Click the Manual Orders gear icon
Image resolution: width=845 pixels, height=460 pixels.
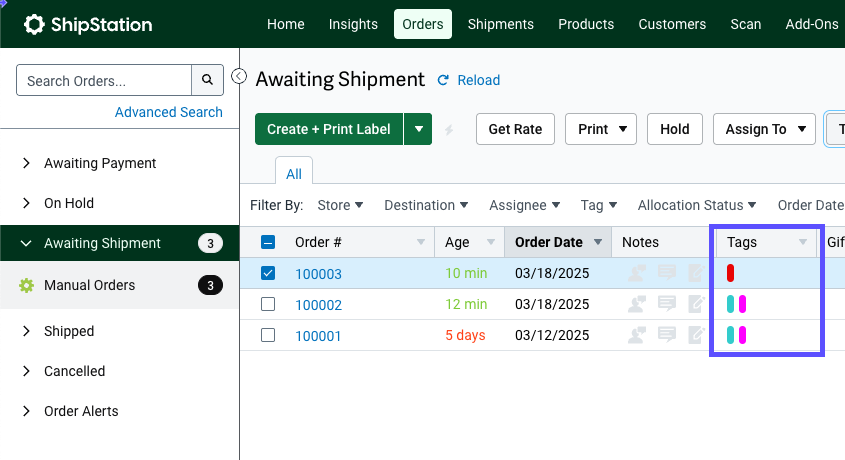click(27, 286)
